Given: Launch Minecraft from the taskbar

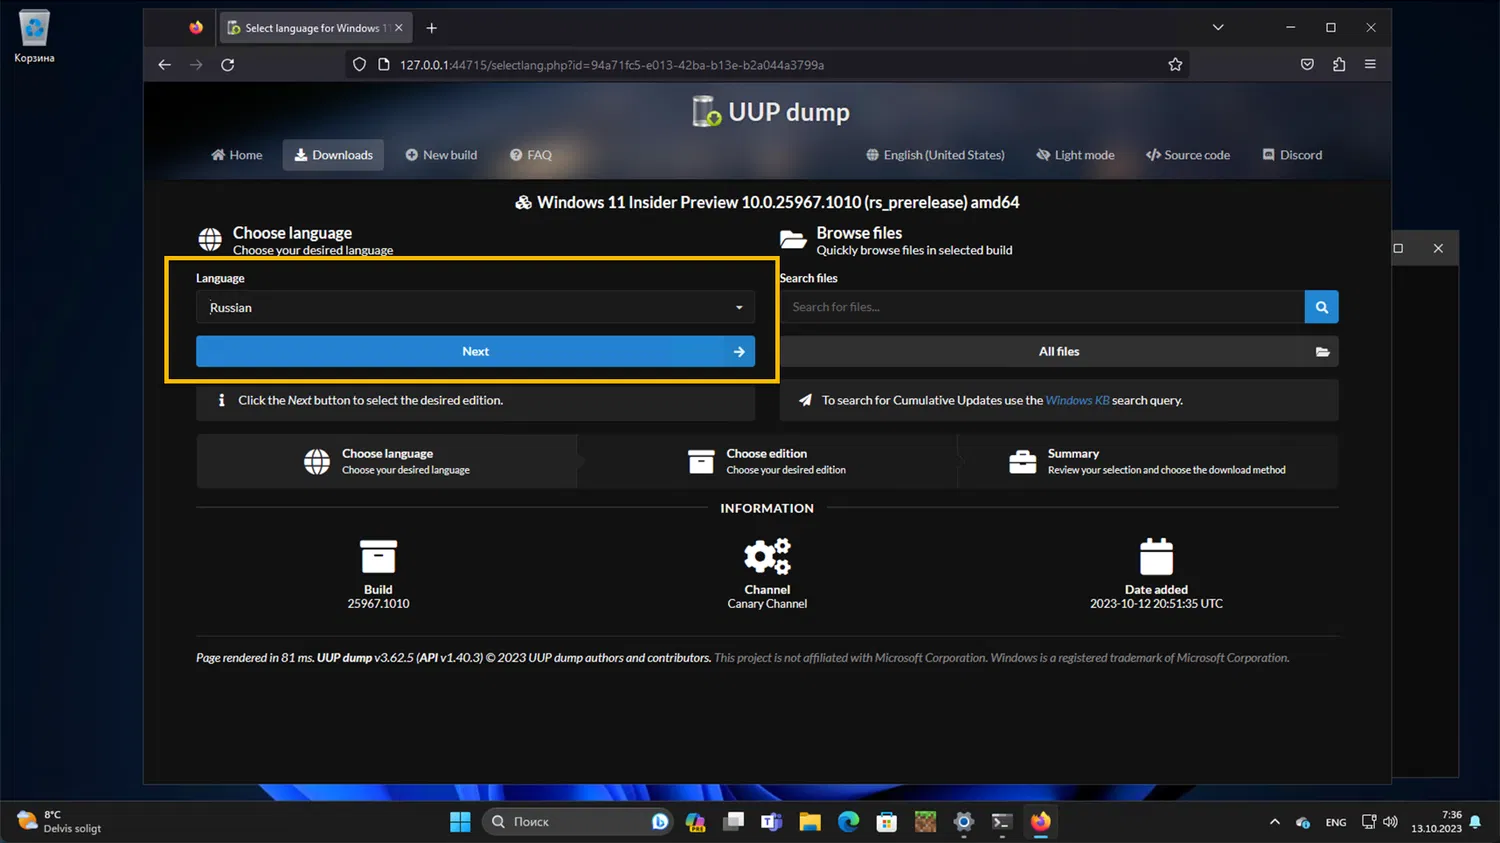Looking at the screenshot, I should pyautogui.click(x=926, y=822).
